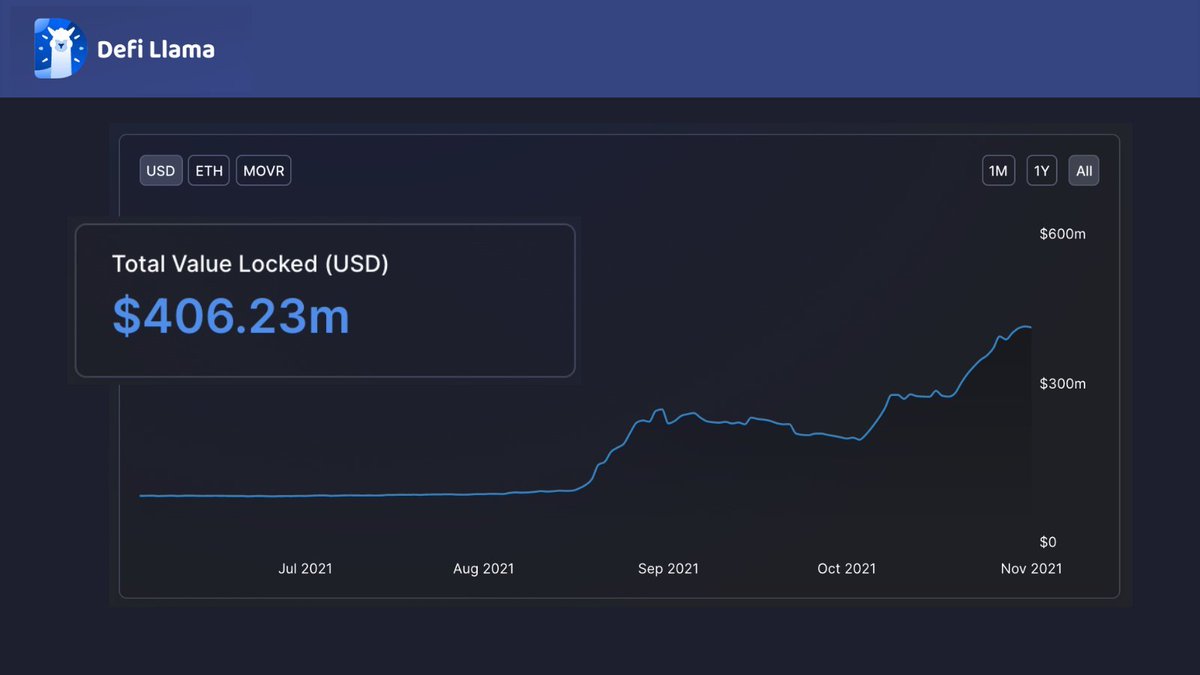Click the Nov 2021 axis label
This screenshot has height=675, width=1200.
[1031, 568]
